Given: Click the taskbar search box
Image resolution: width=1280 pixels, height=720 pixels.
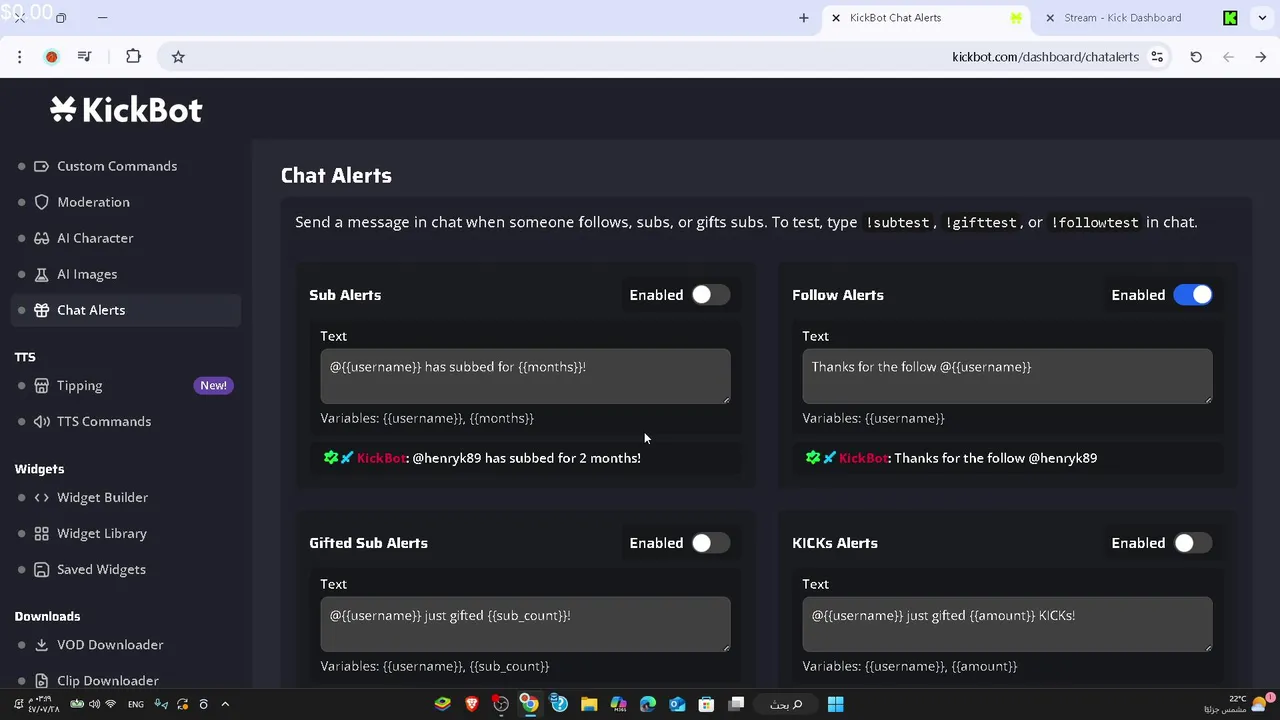Looking at the screenshot, I should [785, 704].
